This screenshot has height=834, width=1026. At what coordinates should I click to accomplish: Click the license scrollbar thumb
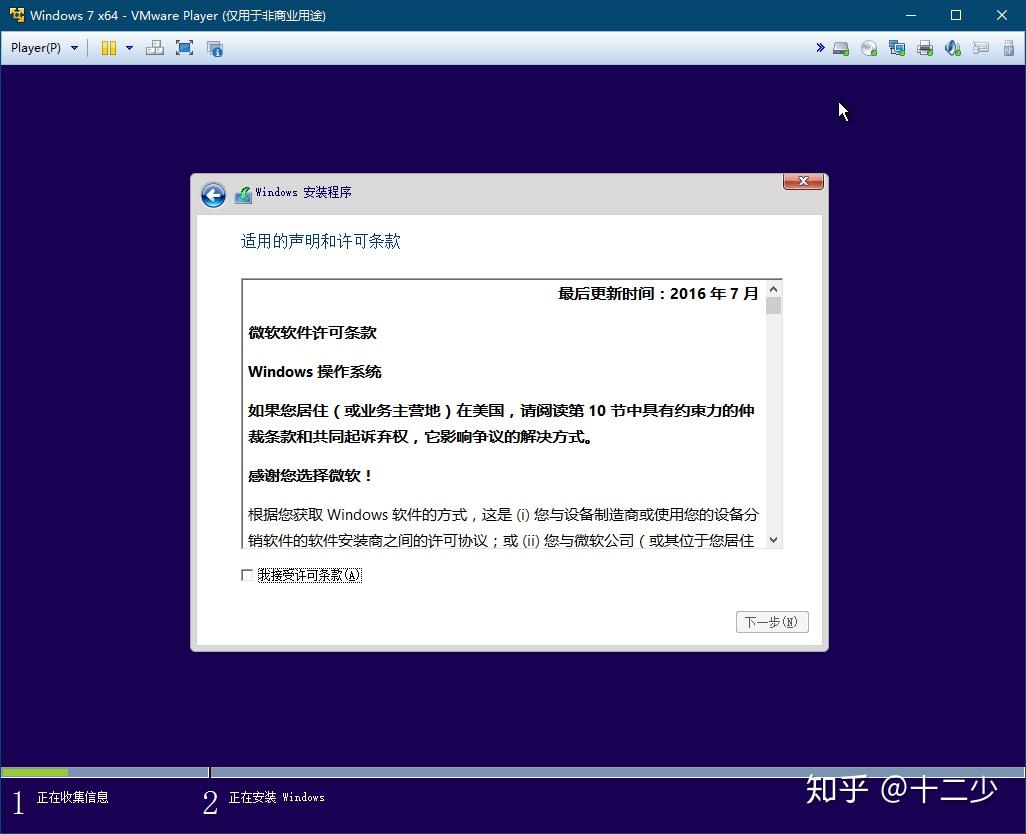[x=773, y=305]
